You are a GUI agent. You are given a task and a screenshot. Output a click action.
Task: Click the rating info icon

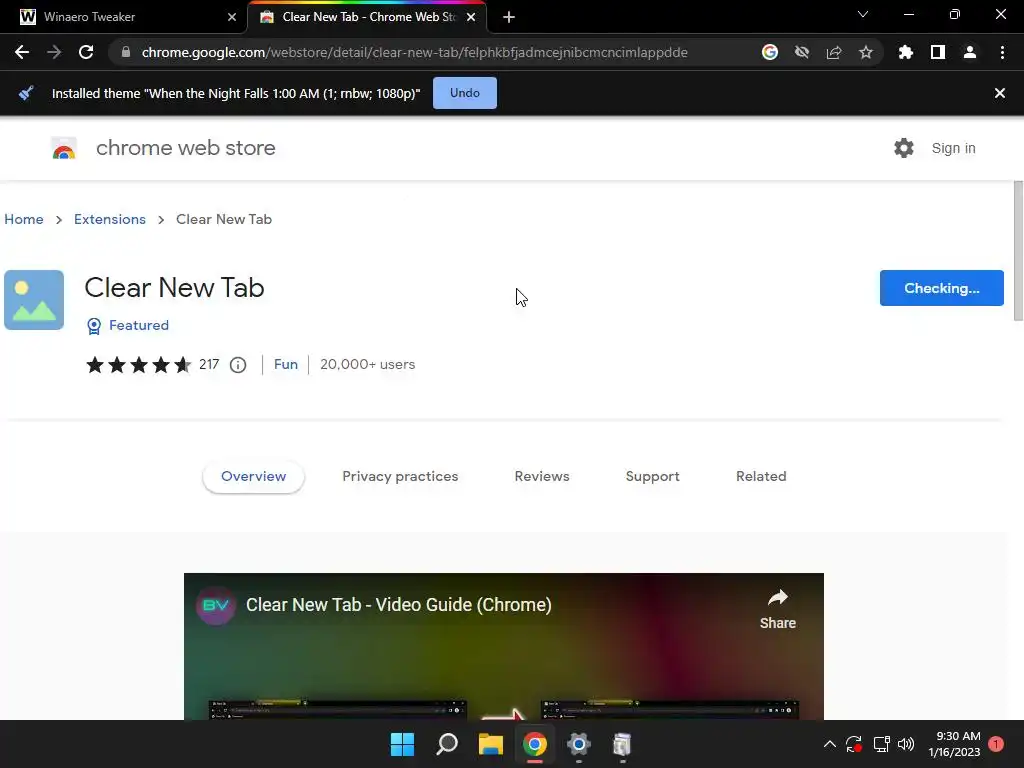pos(238,364)
